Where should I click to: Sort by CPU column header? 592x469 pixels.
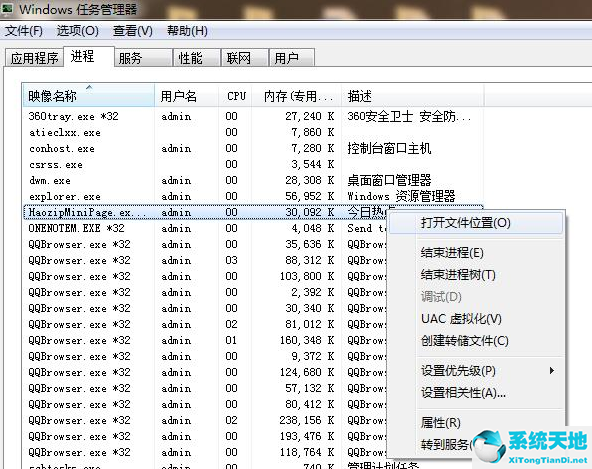(x=236, y=96)
